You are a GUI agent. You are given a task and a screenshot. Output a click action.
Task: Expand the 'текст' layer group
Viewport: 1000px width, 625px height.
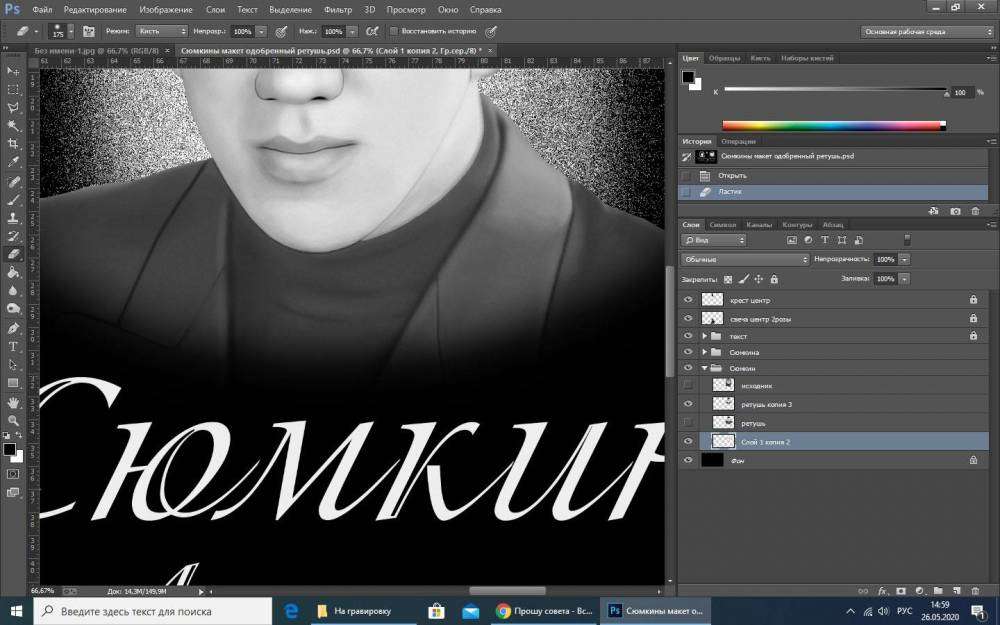point(704,336)
